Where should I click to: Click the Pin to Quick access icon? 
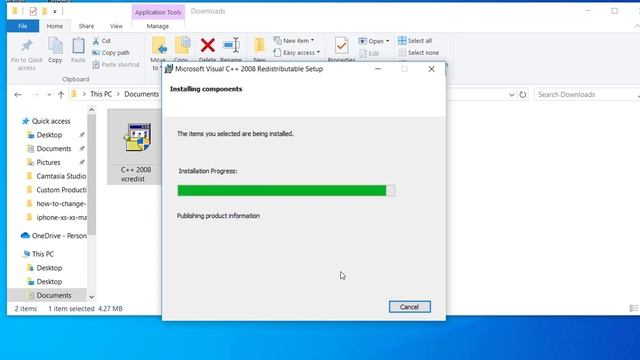[27, 46]
